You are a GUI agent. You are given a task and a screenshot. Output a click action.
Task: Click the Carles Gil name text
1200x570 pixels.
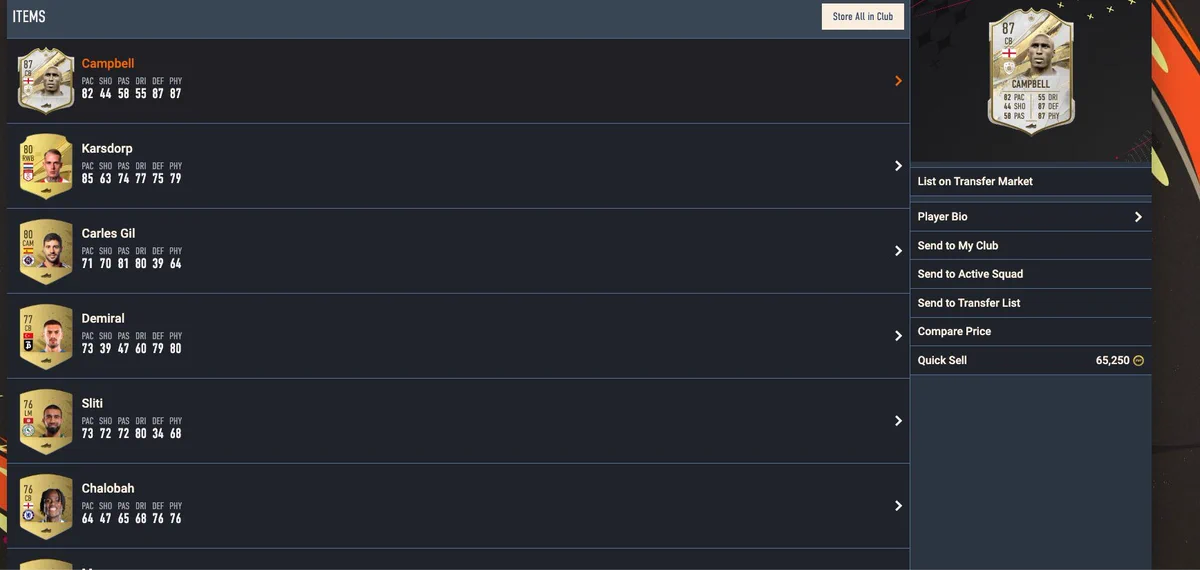(108, 234)
